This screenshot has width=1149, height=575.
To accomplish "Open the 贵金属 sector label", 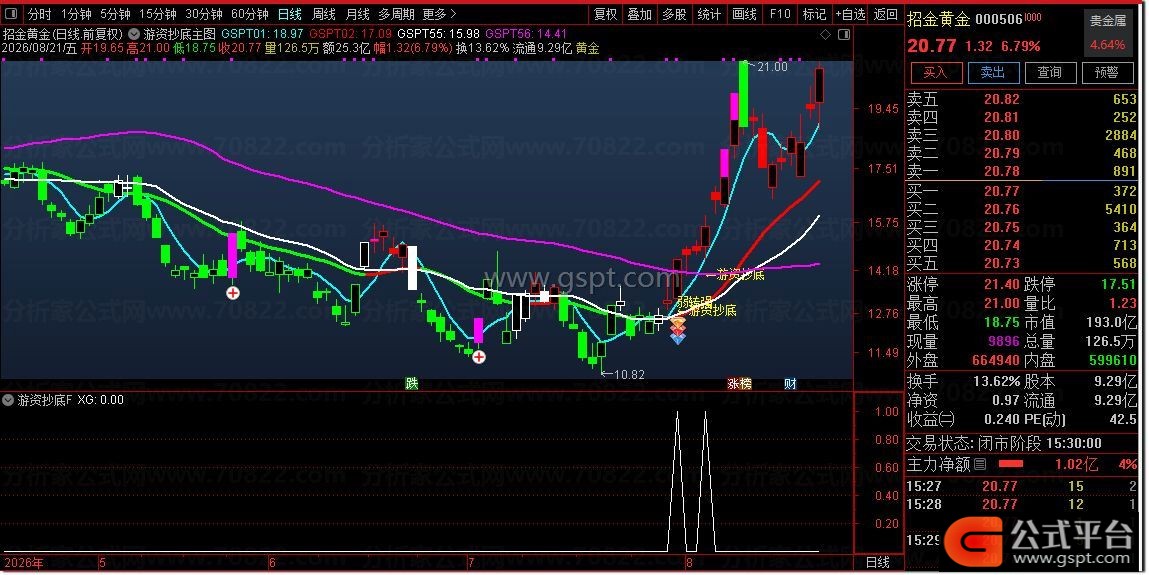I will pos(1107,21).
